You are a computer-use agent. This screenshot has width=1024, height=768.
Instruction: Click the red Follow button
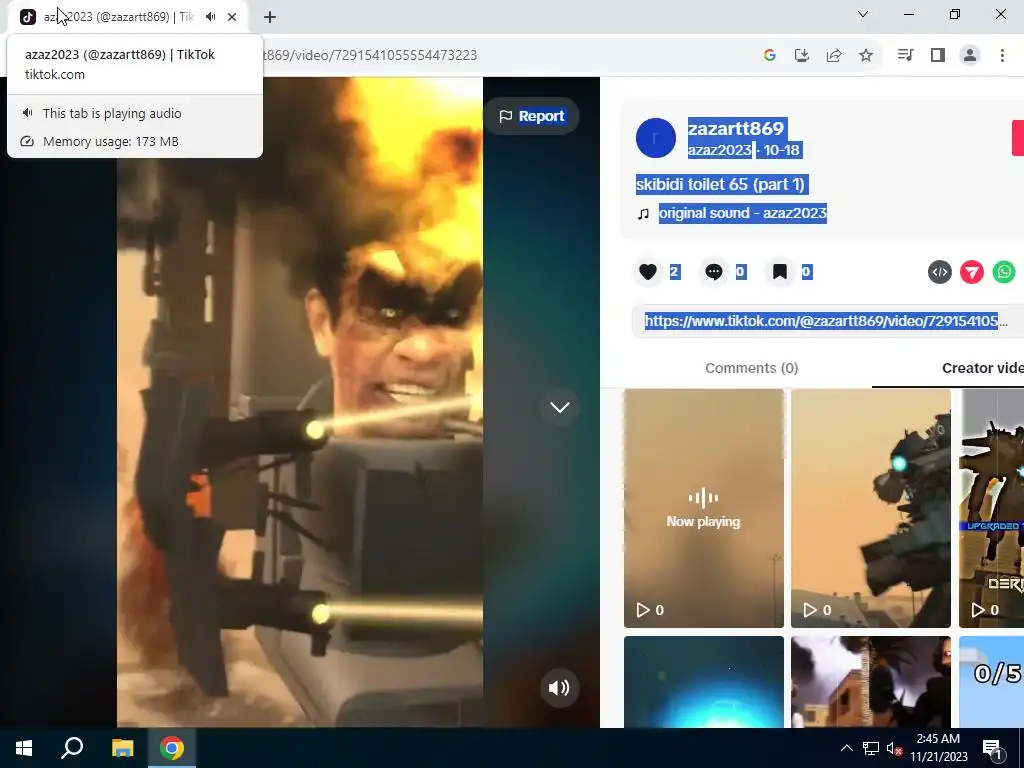[x=1017, y=138]
